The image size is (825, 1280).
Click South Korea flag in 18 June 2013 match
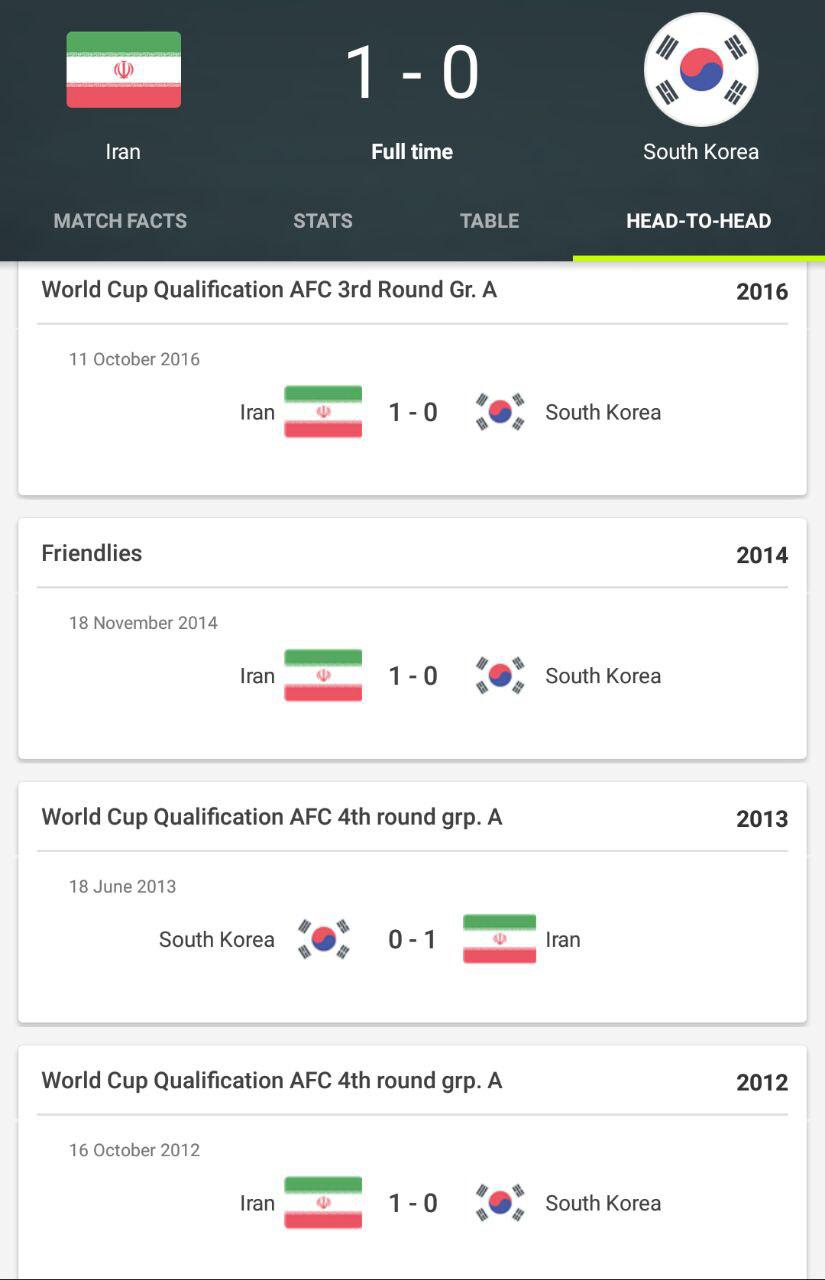(324, 939)
